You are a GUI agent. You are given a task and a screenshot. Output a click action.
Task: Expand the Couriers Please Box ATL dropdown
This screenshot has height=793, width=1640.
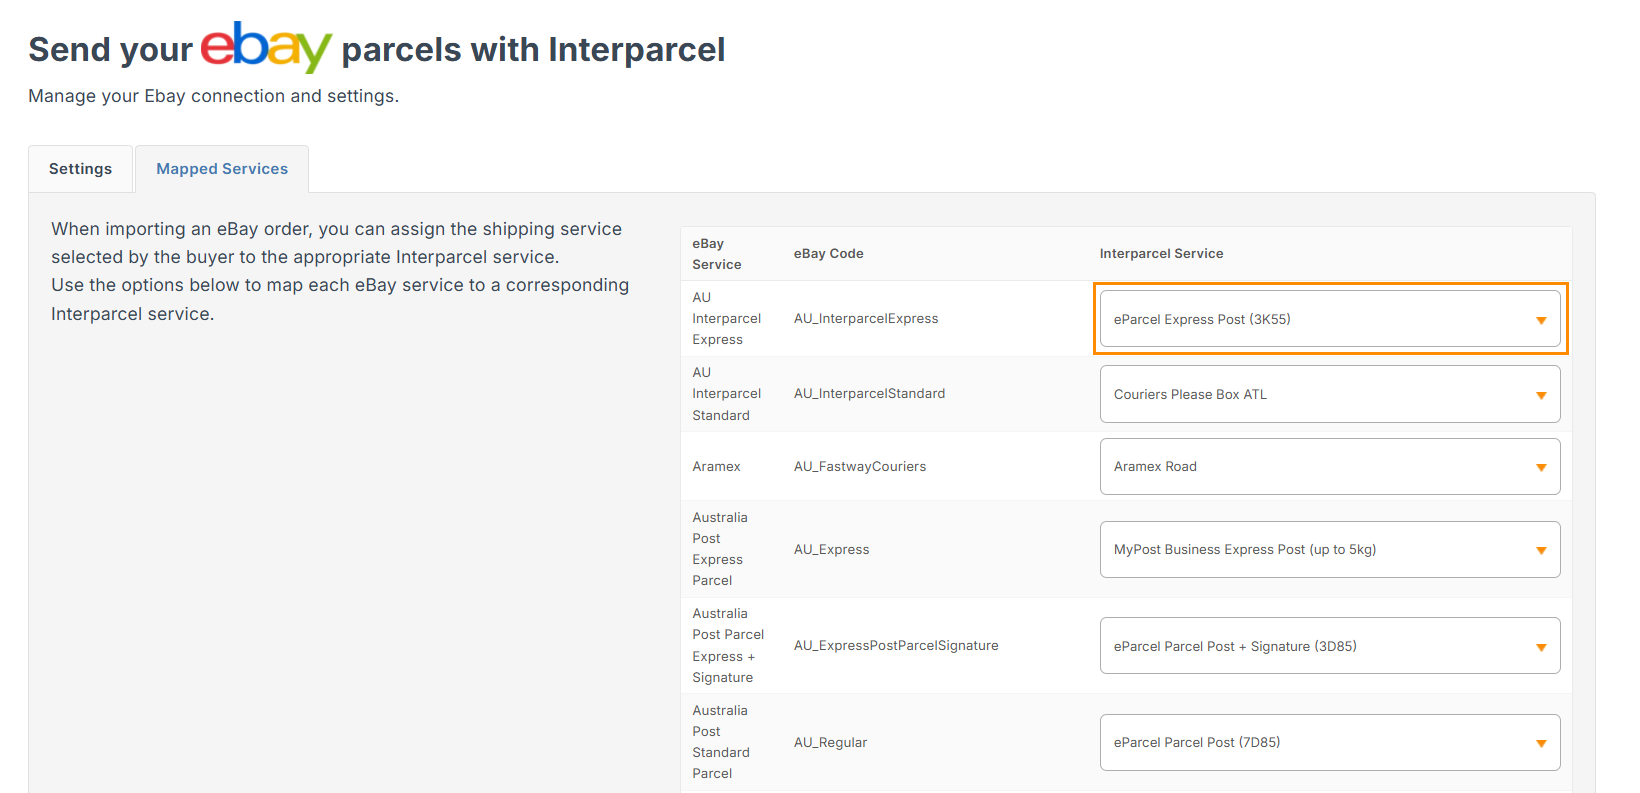(1329, 394)
